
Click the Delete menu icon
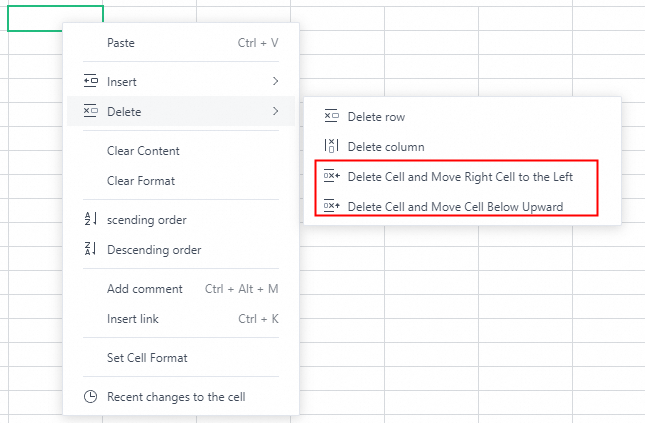coord(90,111)
